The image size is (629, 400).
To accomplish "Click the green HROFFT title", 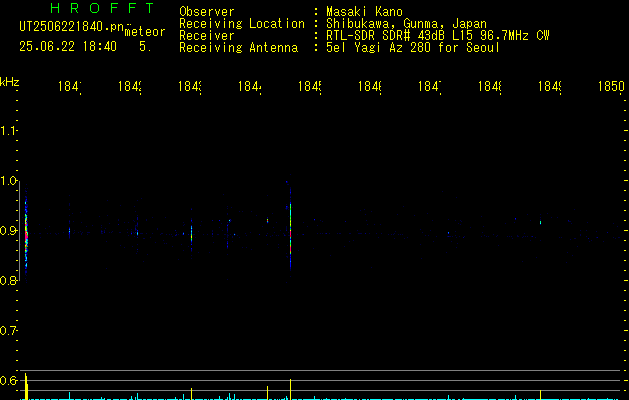I will [x=102, y=8].
